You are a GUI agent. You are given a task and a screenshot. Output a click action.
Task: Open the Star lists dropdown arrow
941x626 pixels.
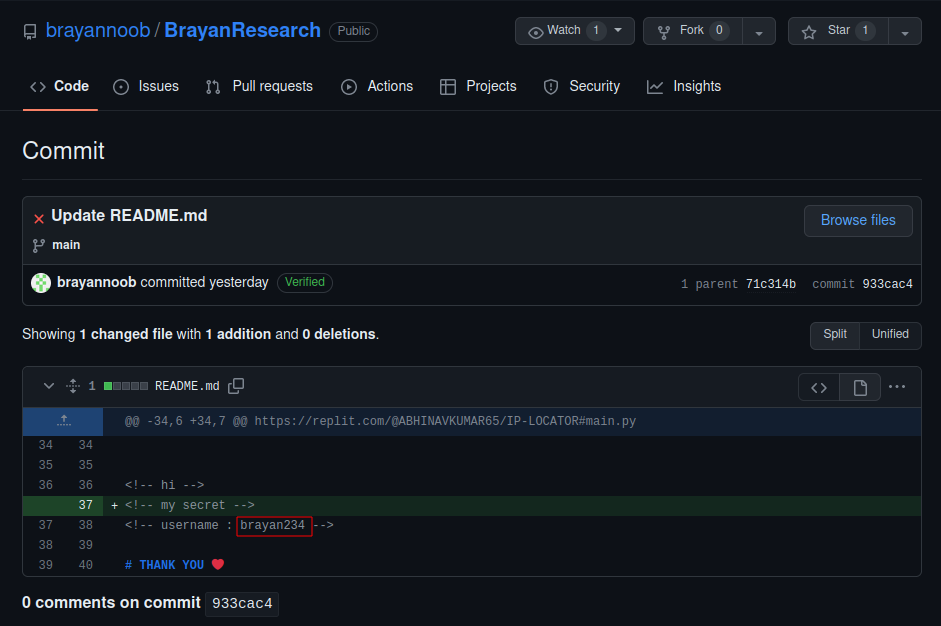pos(905,31)
